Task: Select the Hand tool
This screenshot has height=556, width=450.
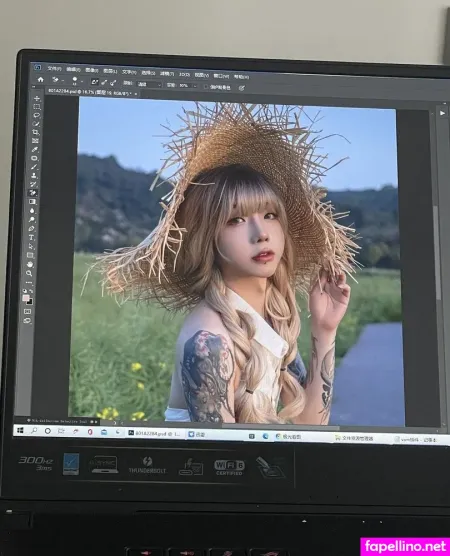Action: coord(30,265)
